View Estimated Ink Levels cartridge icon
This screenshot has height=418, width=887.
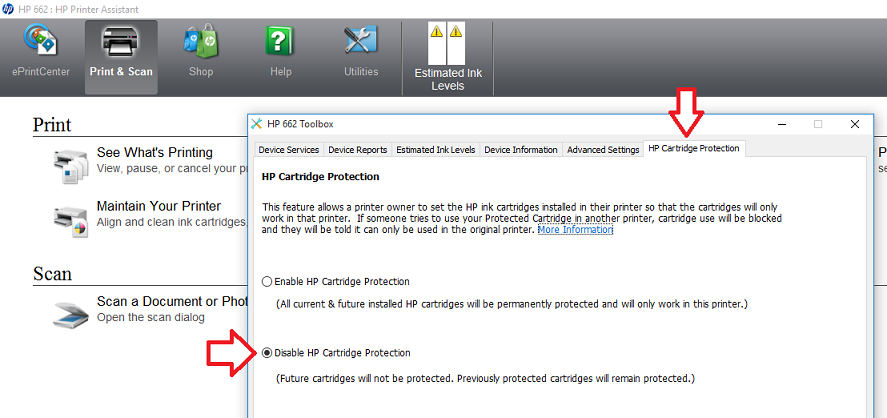coord(447,44)
